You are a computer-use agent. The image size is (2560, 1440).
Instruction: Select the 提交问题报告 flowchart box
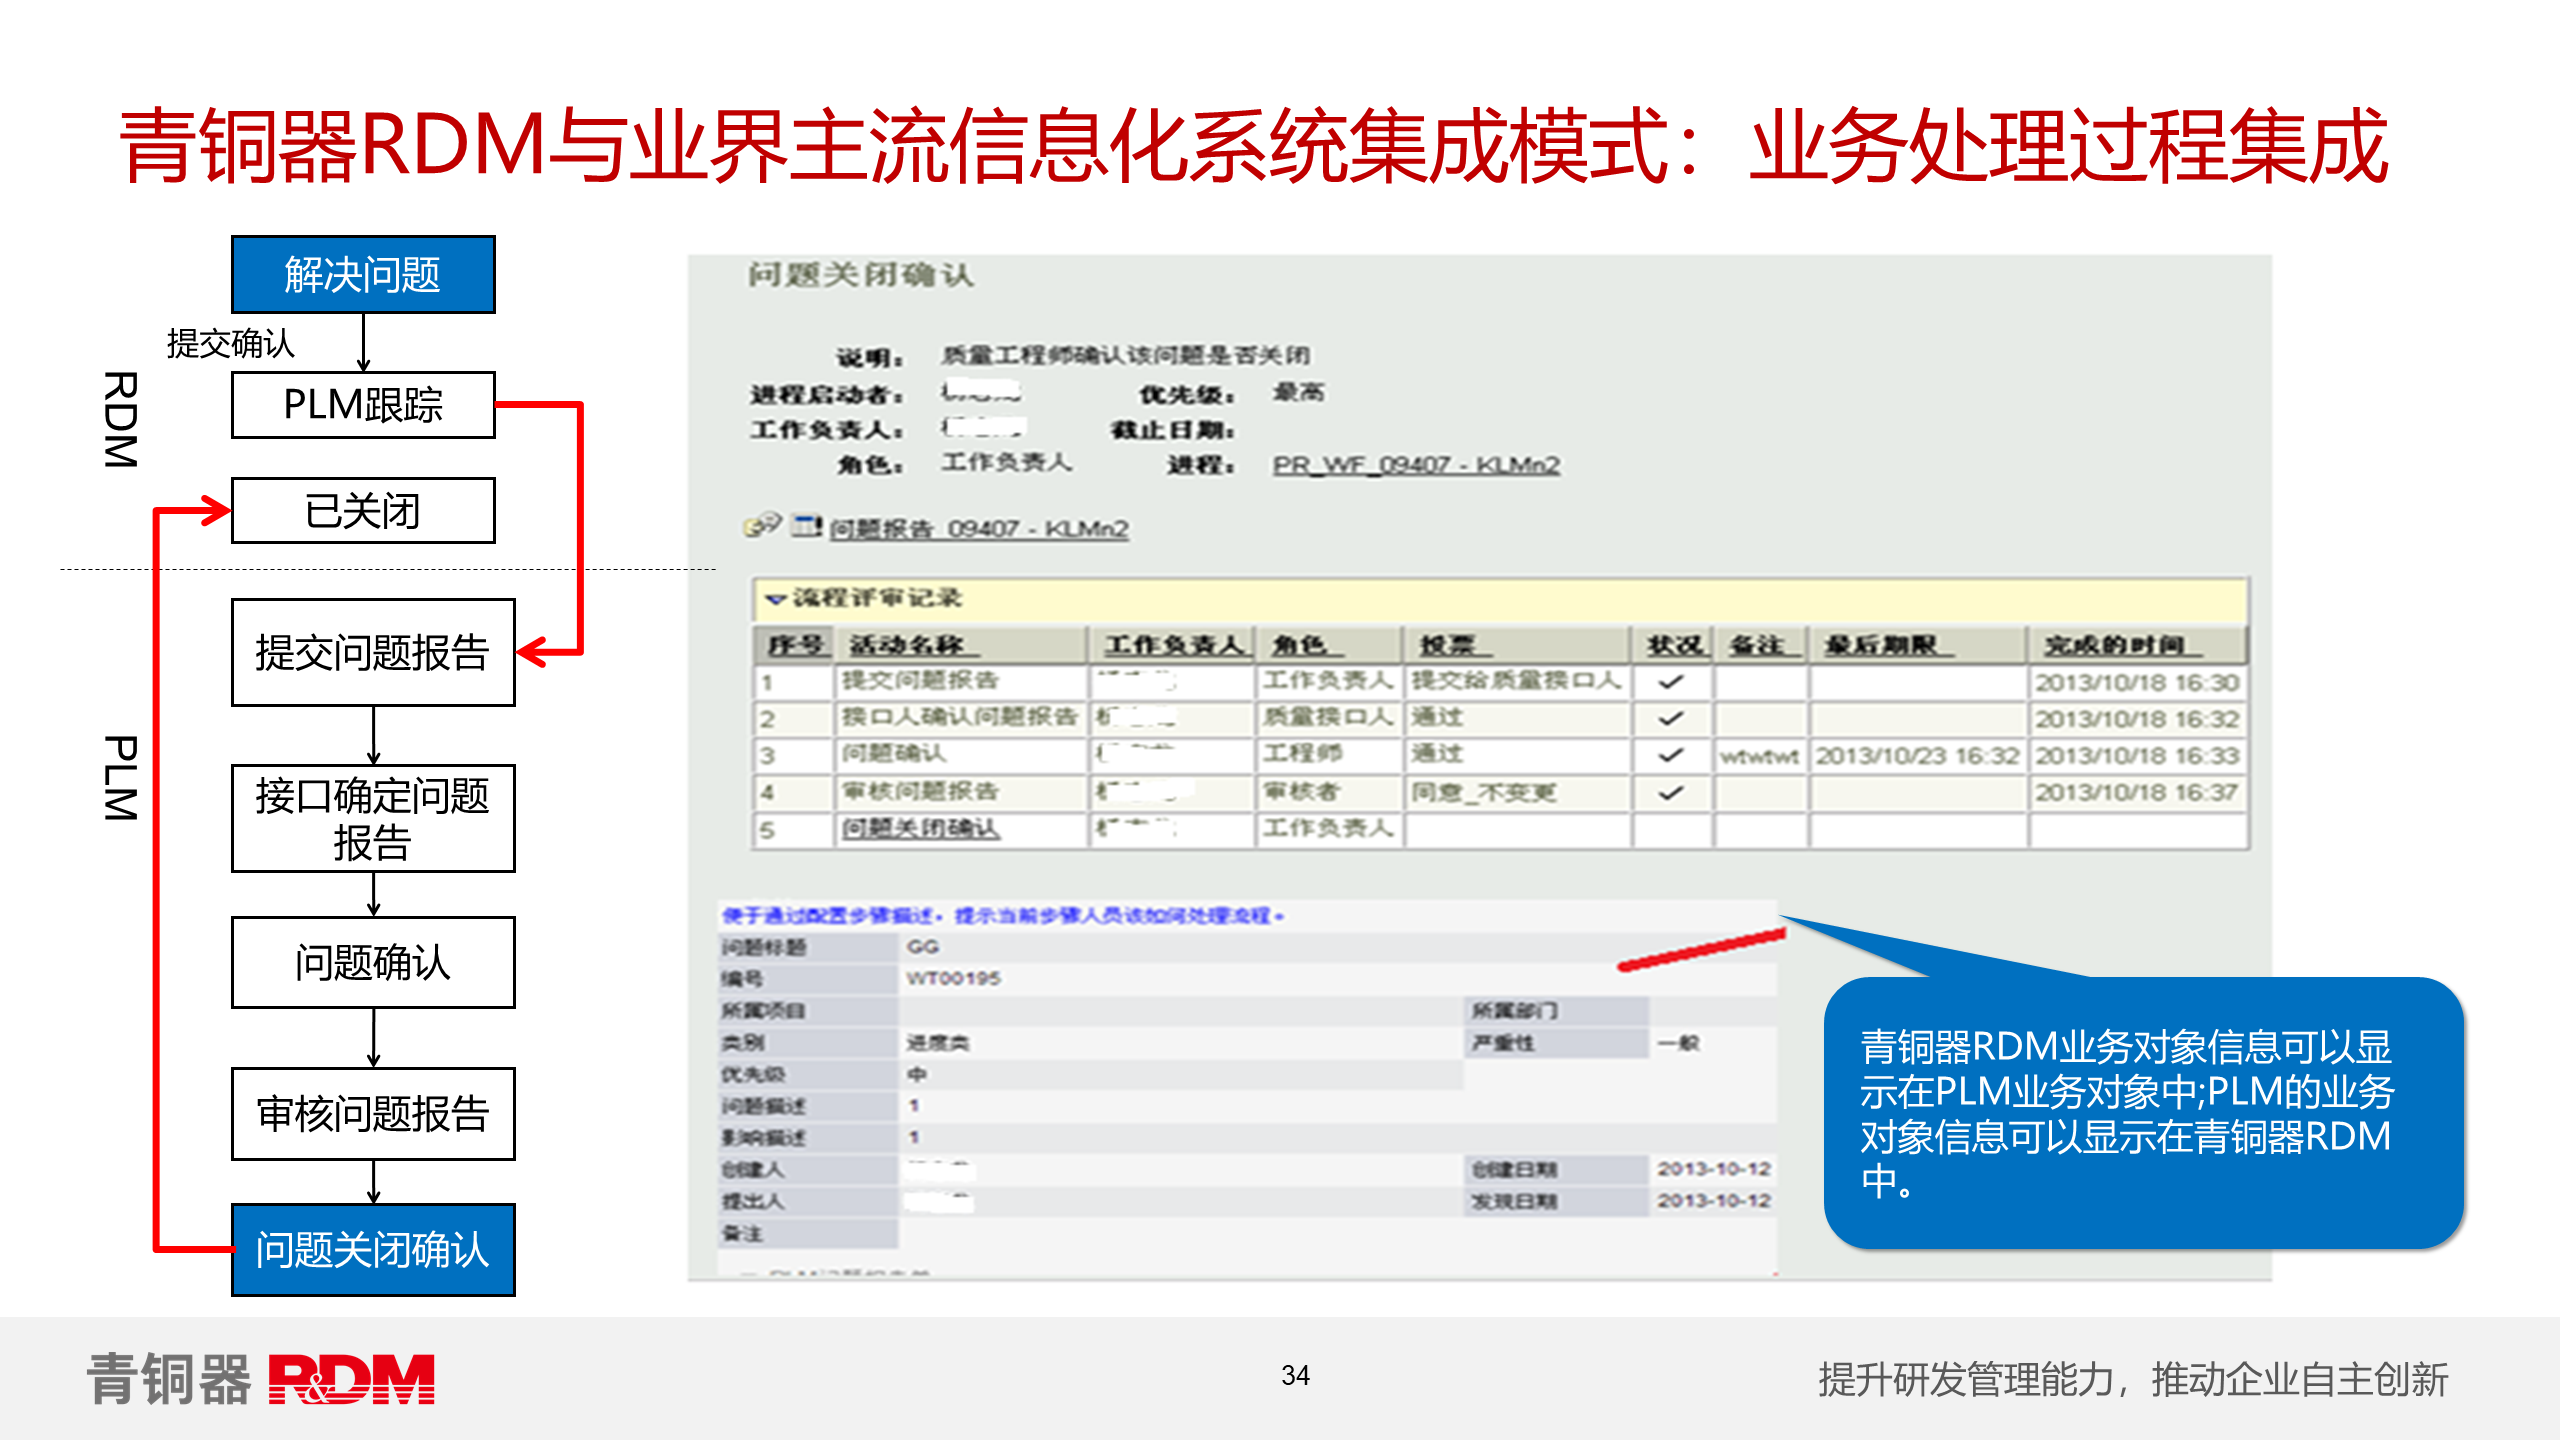point(373,653)
